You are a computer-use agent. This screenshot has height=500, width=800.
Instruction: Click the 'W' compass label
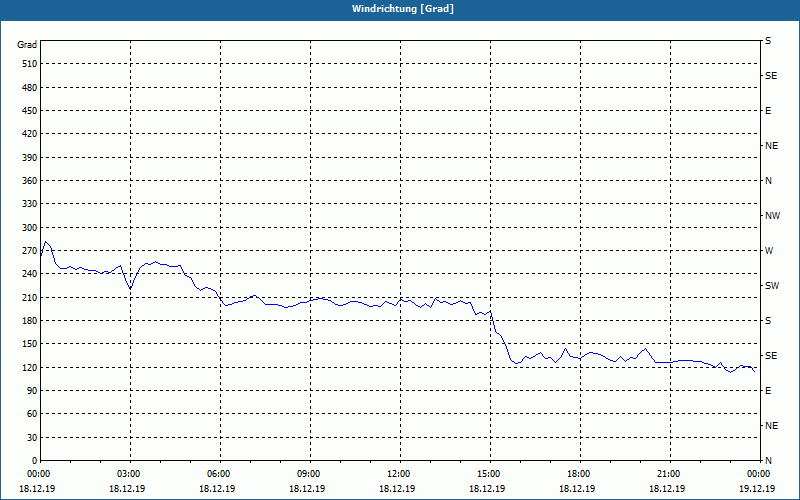click(769, 251)
